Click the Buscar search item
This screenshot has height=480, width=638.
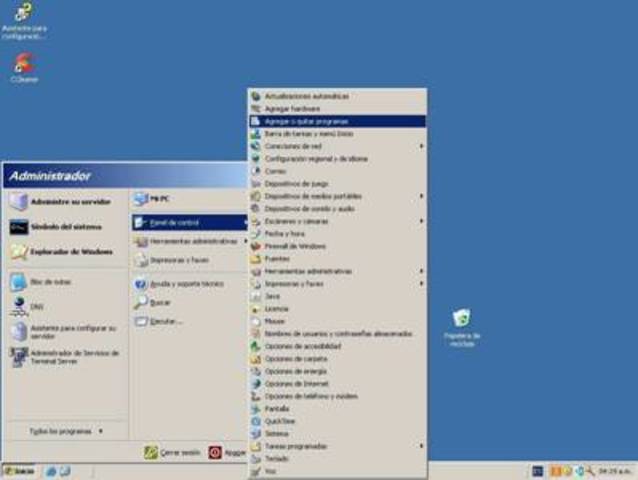pyautogui.click(x=190, y=303)
